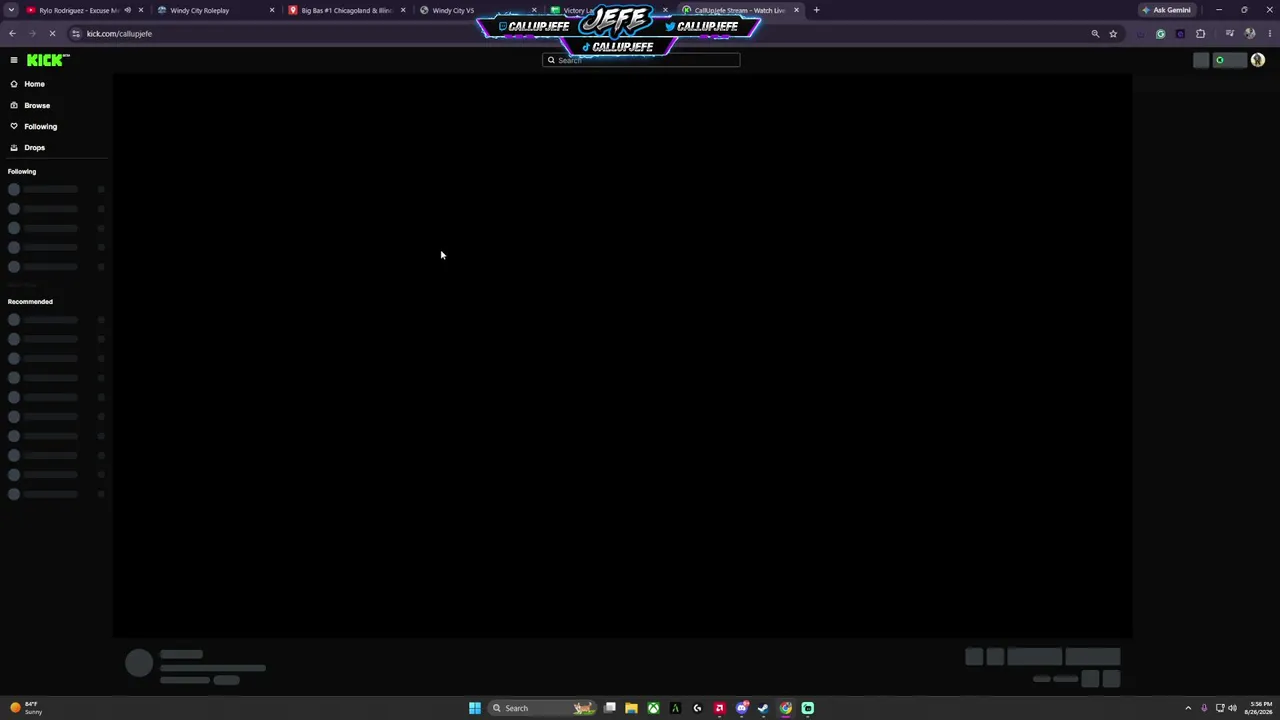Open the weather widget showing Sunny

point(26,708)
